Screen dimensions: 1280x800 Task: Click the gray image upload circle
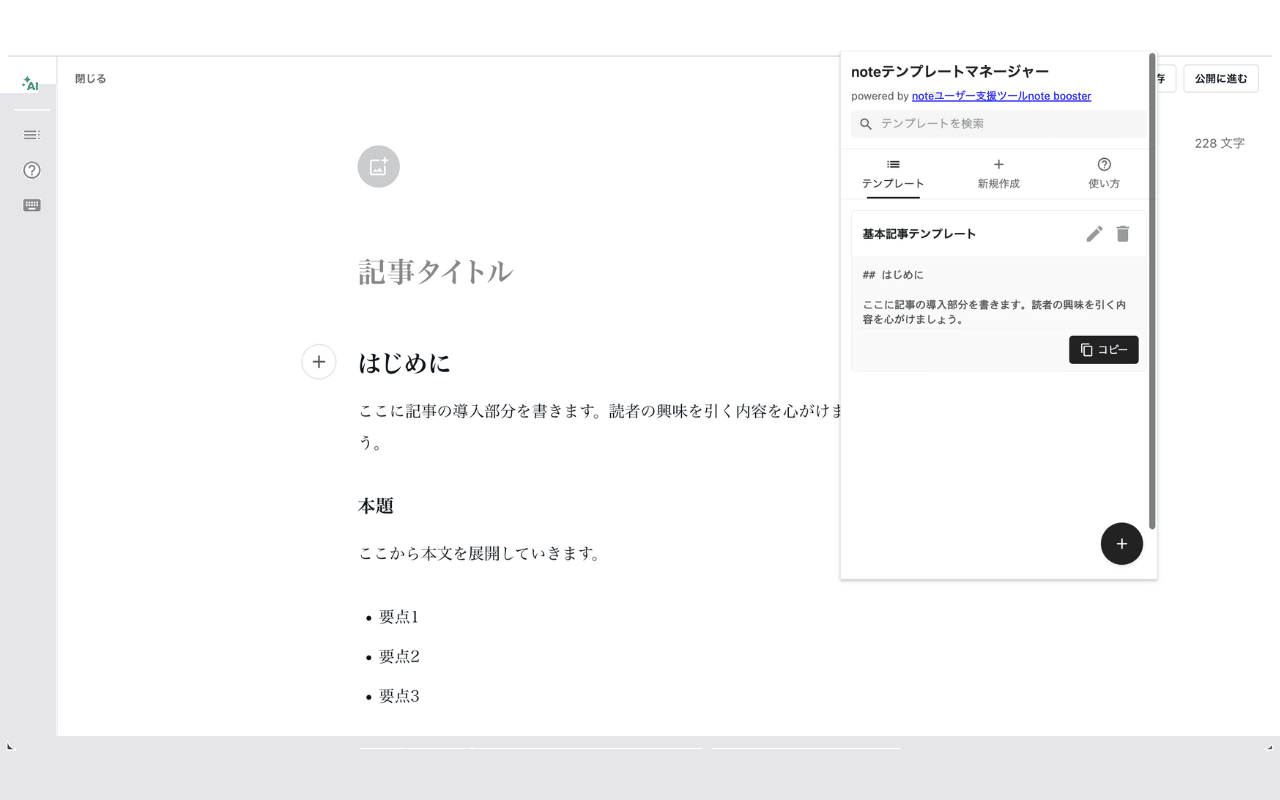pyautogui.click(x=378, y=166)
